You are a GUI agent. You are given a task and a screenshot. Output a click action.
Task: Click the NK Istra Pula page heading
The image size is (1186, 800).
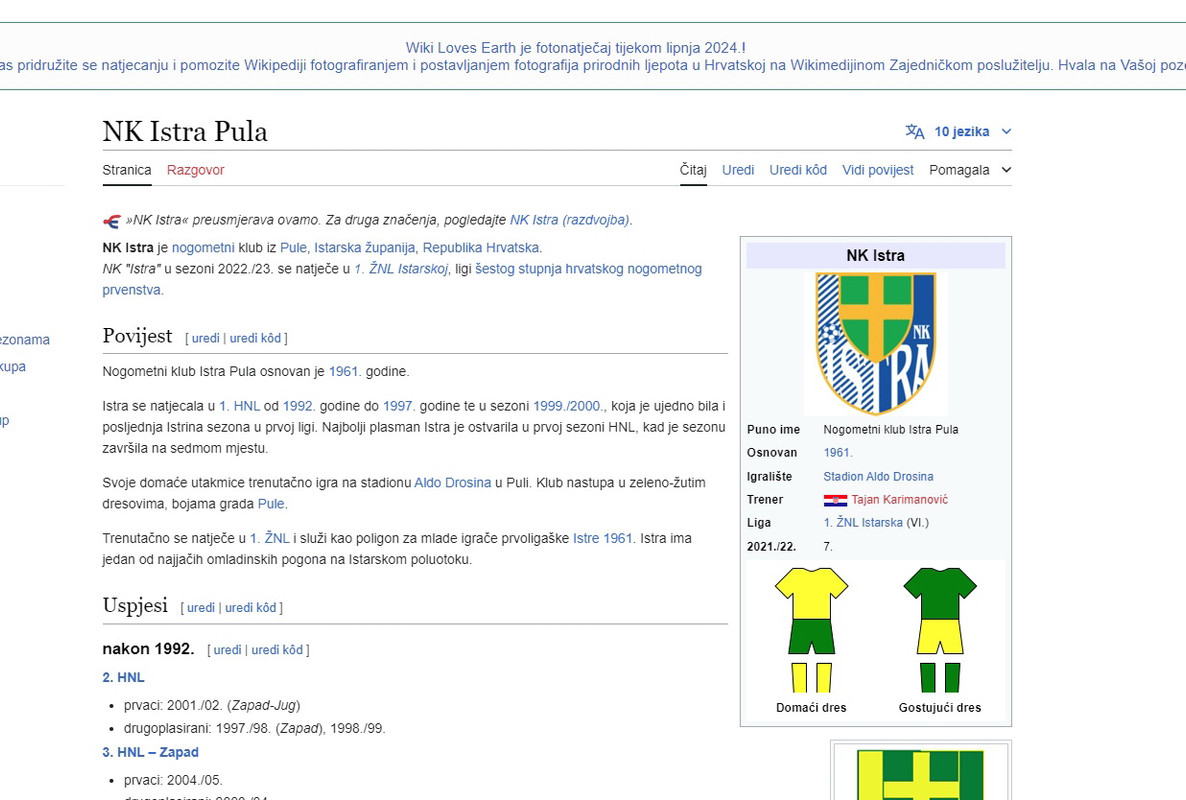pos(185,132)
